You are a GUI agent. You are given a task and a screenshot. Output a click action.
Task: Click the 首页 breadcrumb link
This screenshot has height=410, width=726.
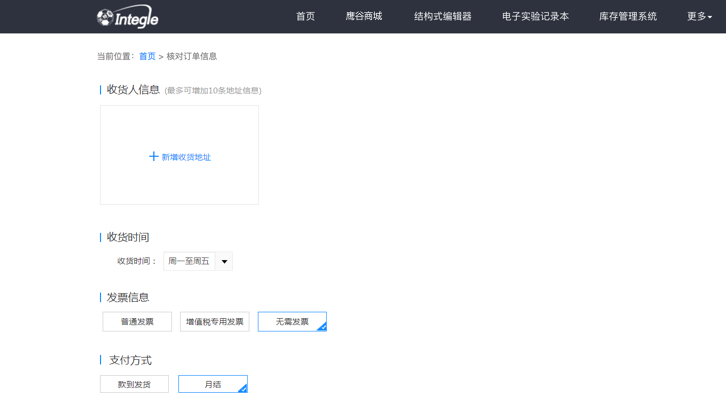coord(147,57)
